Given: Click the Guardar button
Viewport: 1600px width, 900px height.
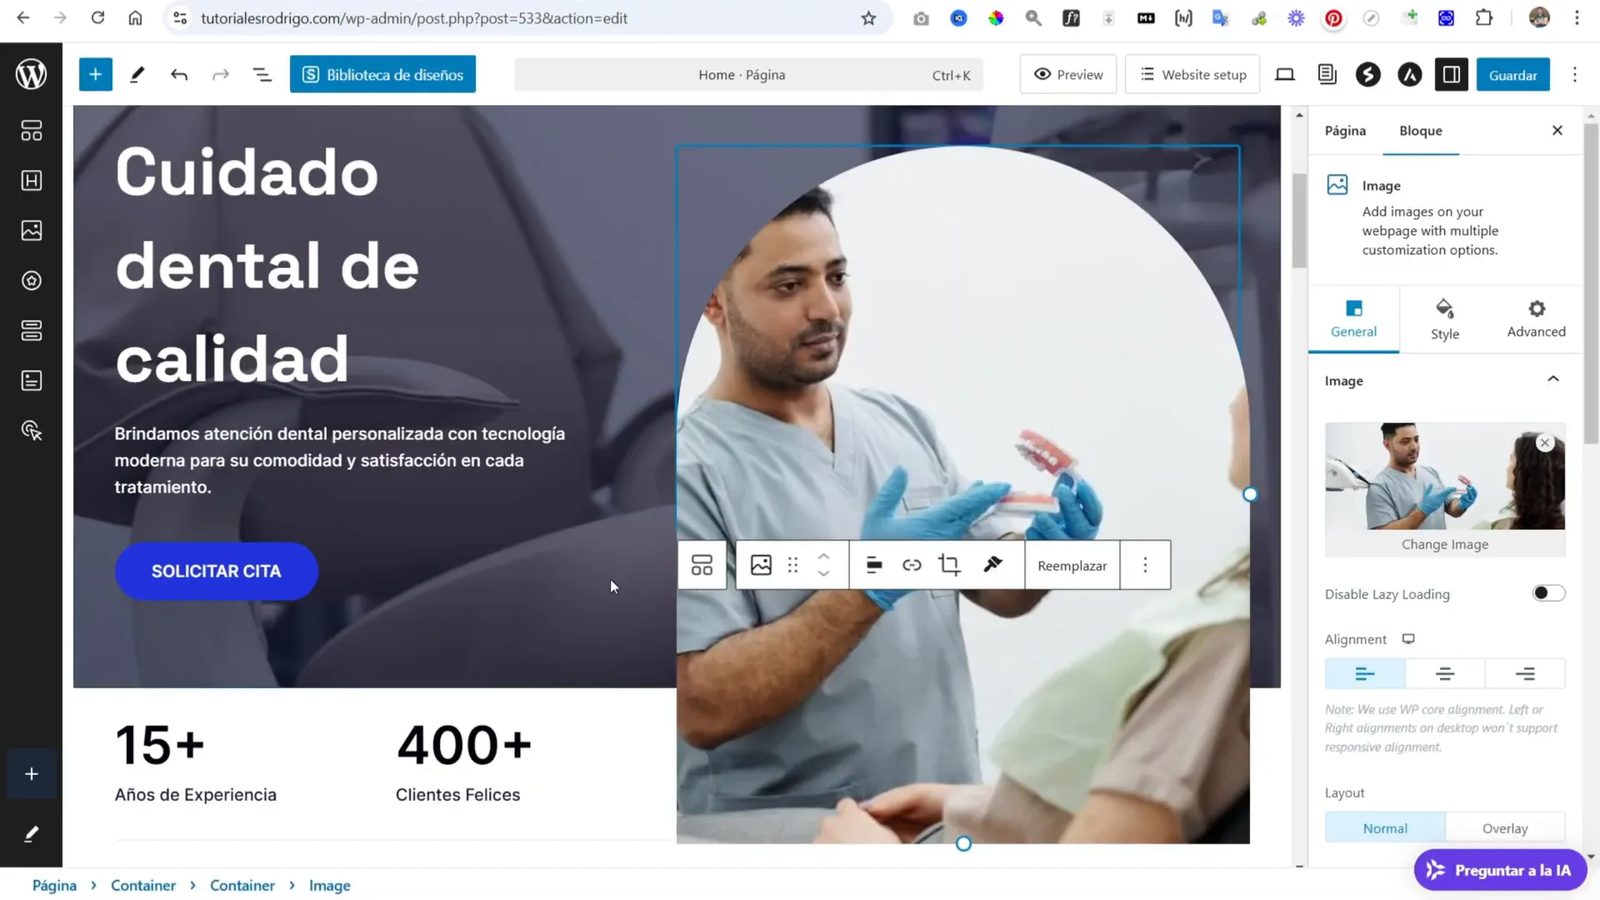Looking at the screenshot, I should click(1512, 74).
